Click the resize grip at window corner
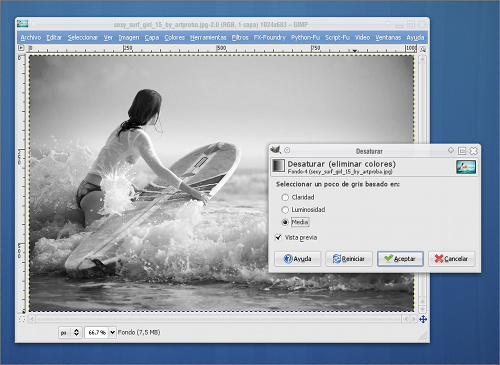The image size is (500, 365). [423, 336]
